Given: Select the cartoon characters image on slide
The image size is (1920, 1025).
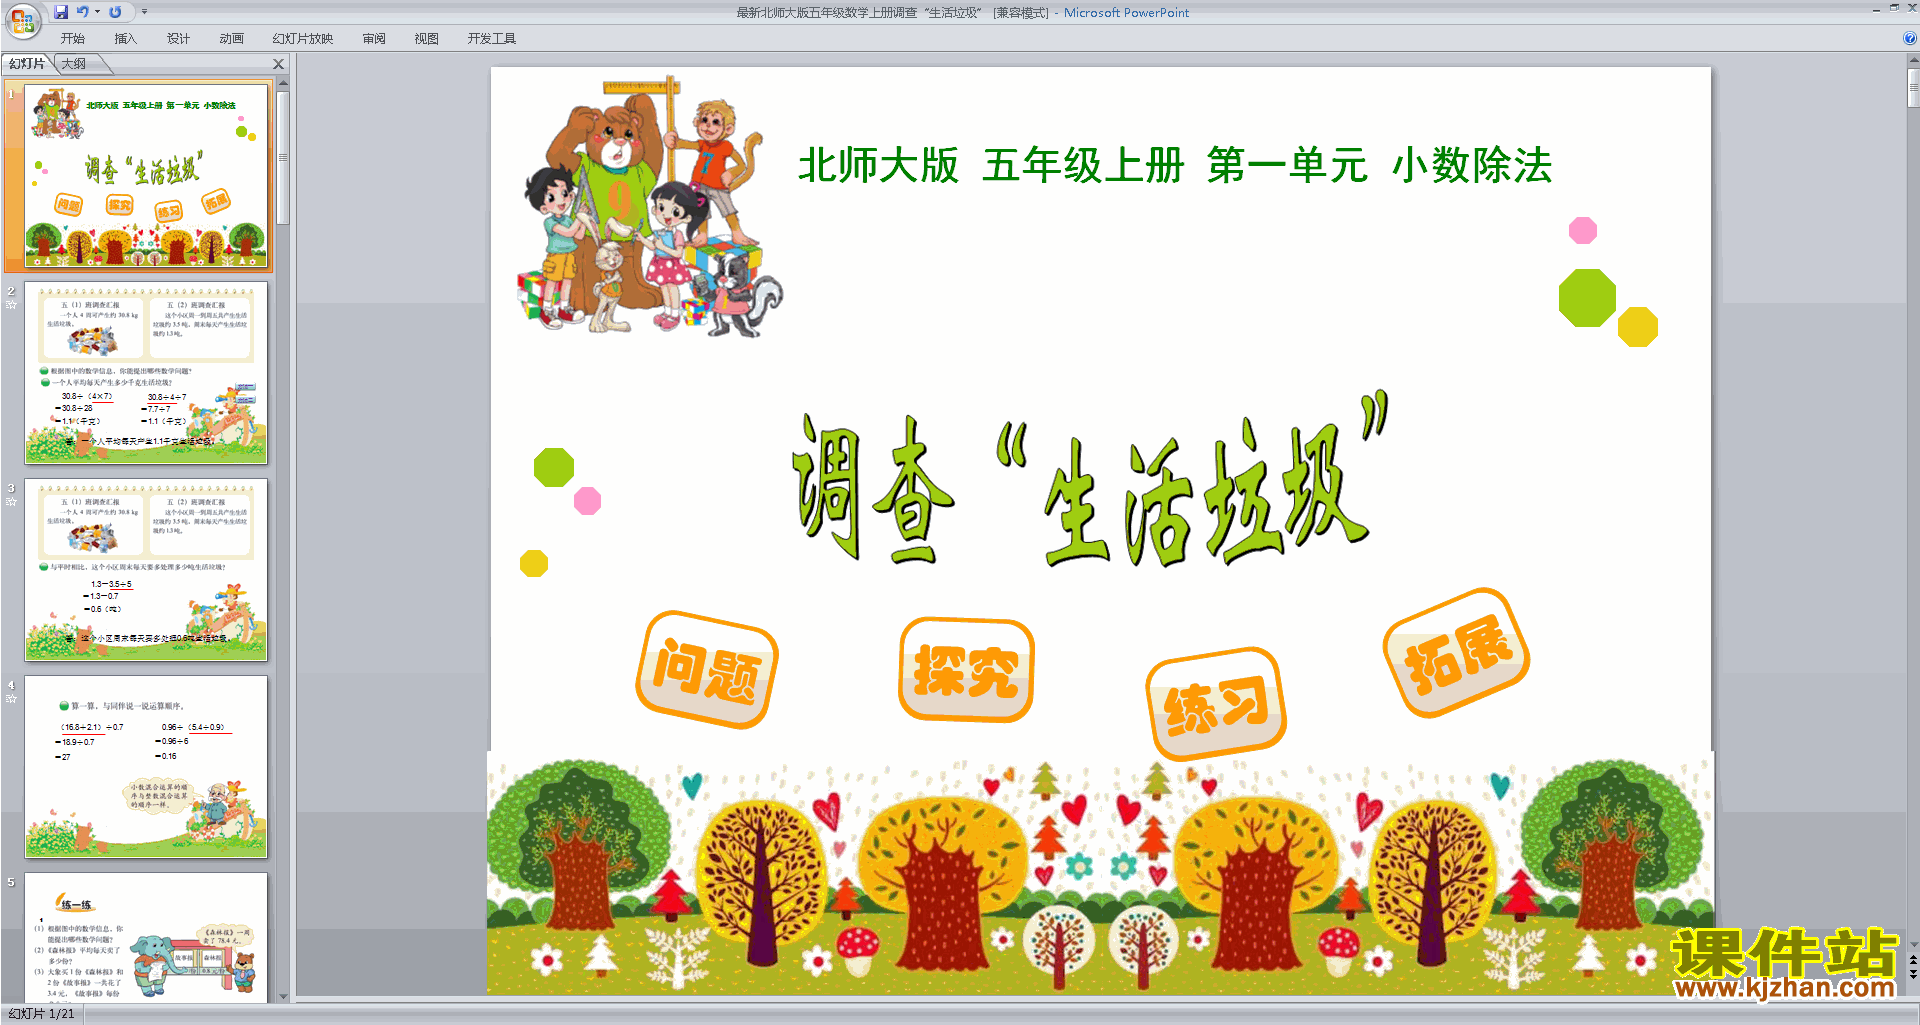Looking at the screenshot, I should pyautogui.click(x=650, y=207).
